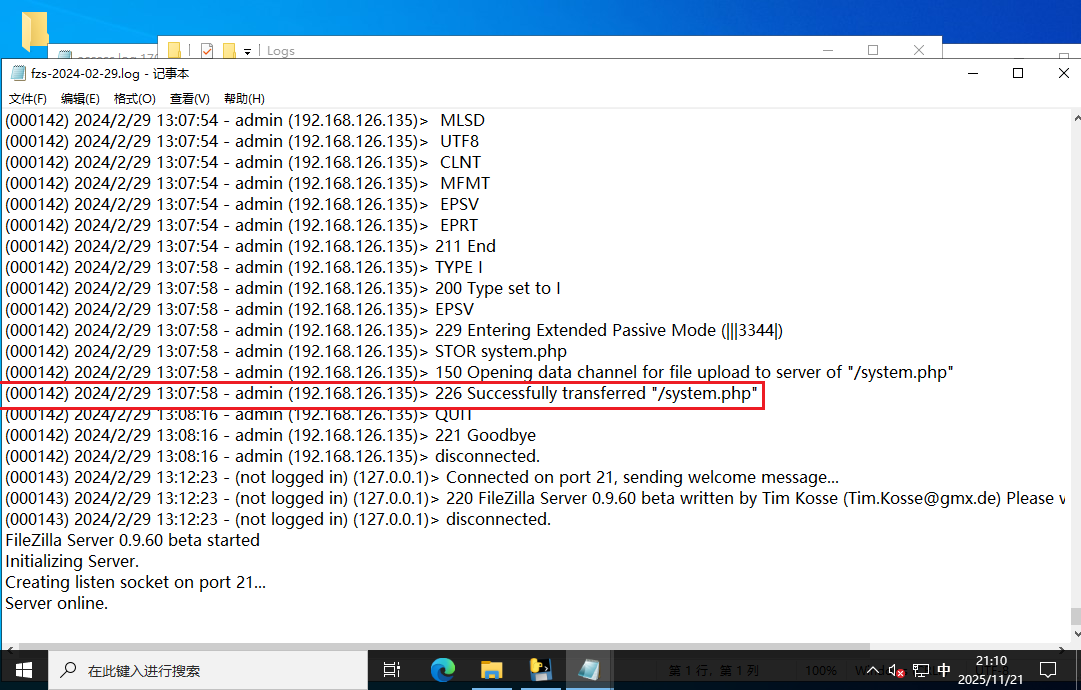Open the notification center icon
The width and height of the screenshot is (1081, 690).
[x=1048, y=669]
